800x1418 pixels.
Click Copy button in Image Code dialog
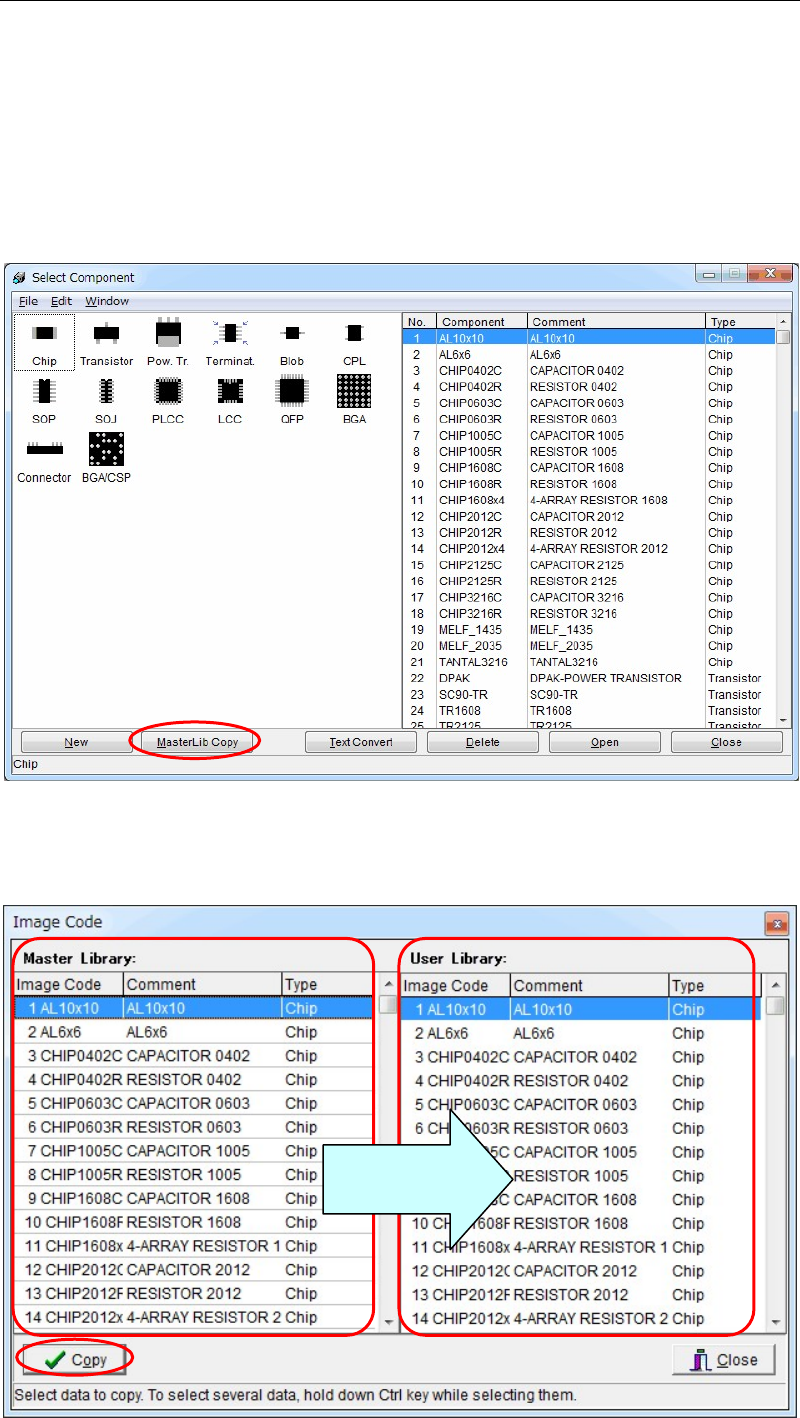pos(76,1360)
